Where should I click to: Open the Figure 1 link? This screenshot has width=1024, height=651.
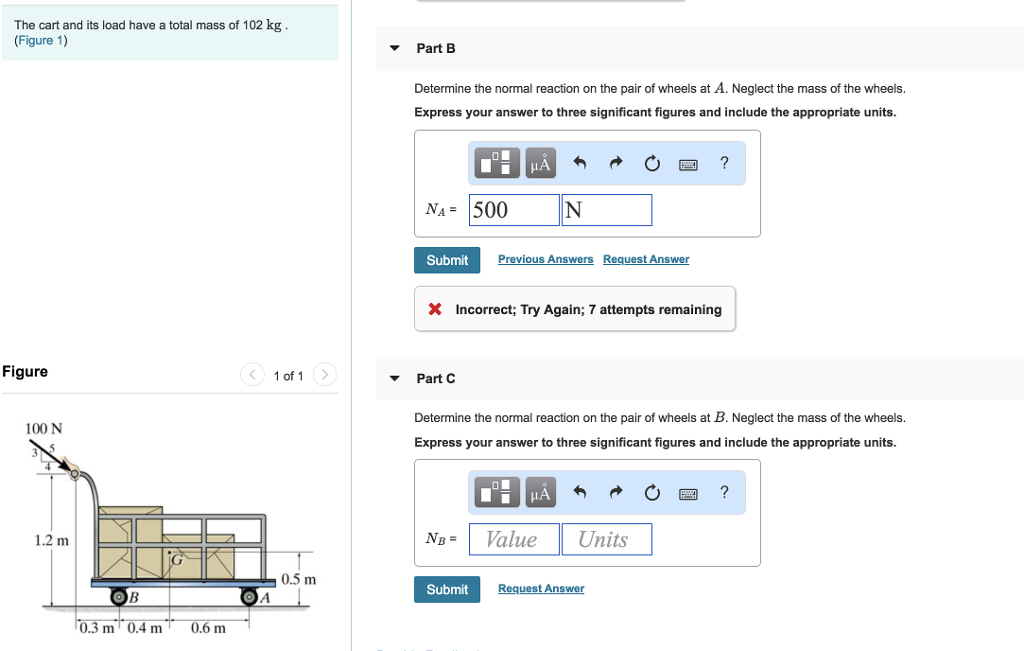[37, 40]
